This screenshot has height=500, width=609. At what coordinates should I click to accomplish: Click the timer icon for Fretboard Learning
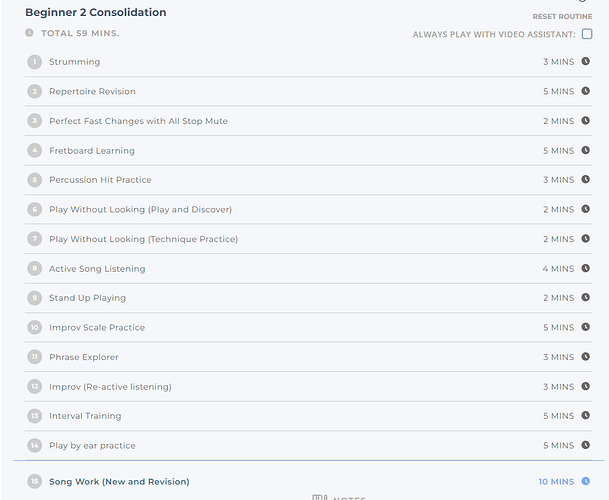coord(586,151)
